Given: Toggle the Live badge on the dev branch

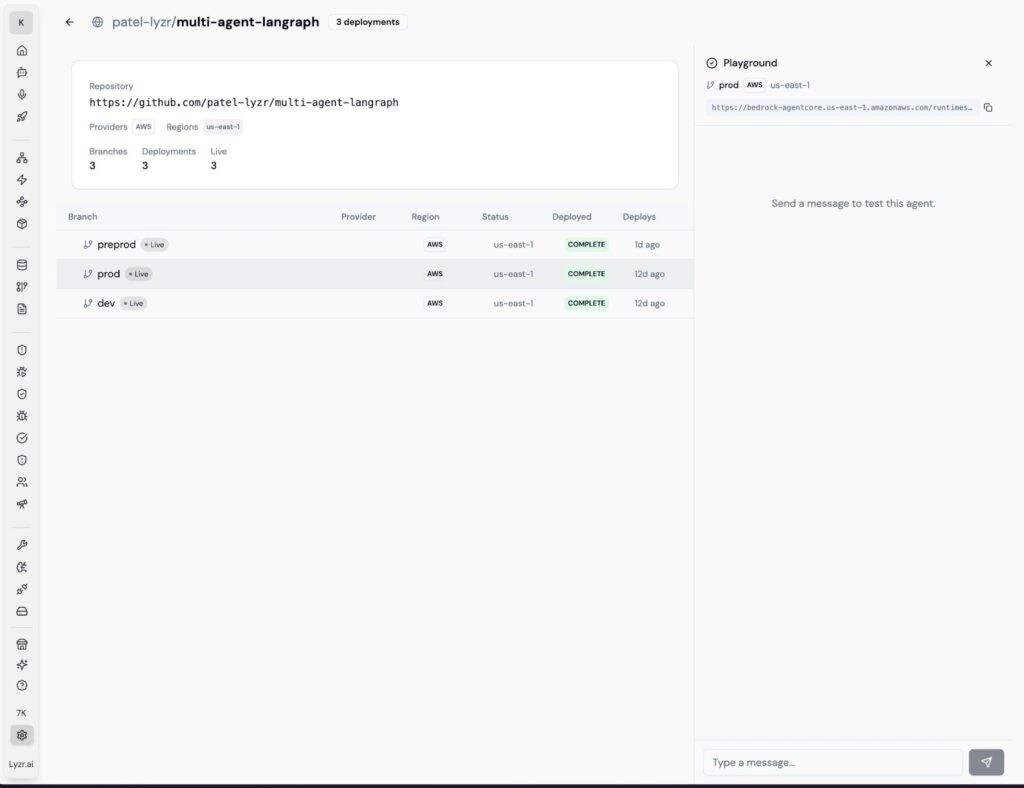Looking at the screenshot, I should (133, 303).
